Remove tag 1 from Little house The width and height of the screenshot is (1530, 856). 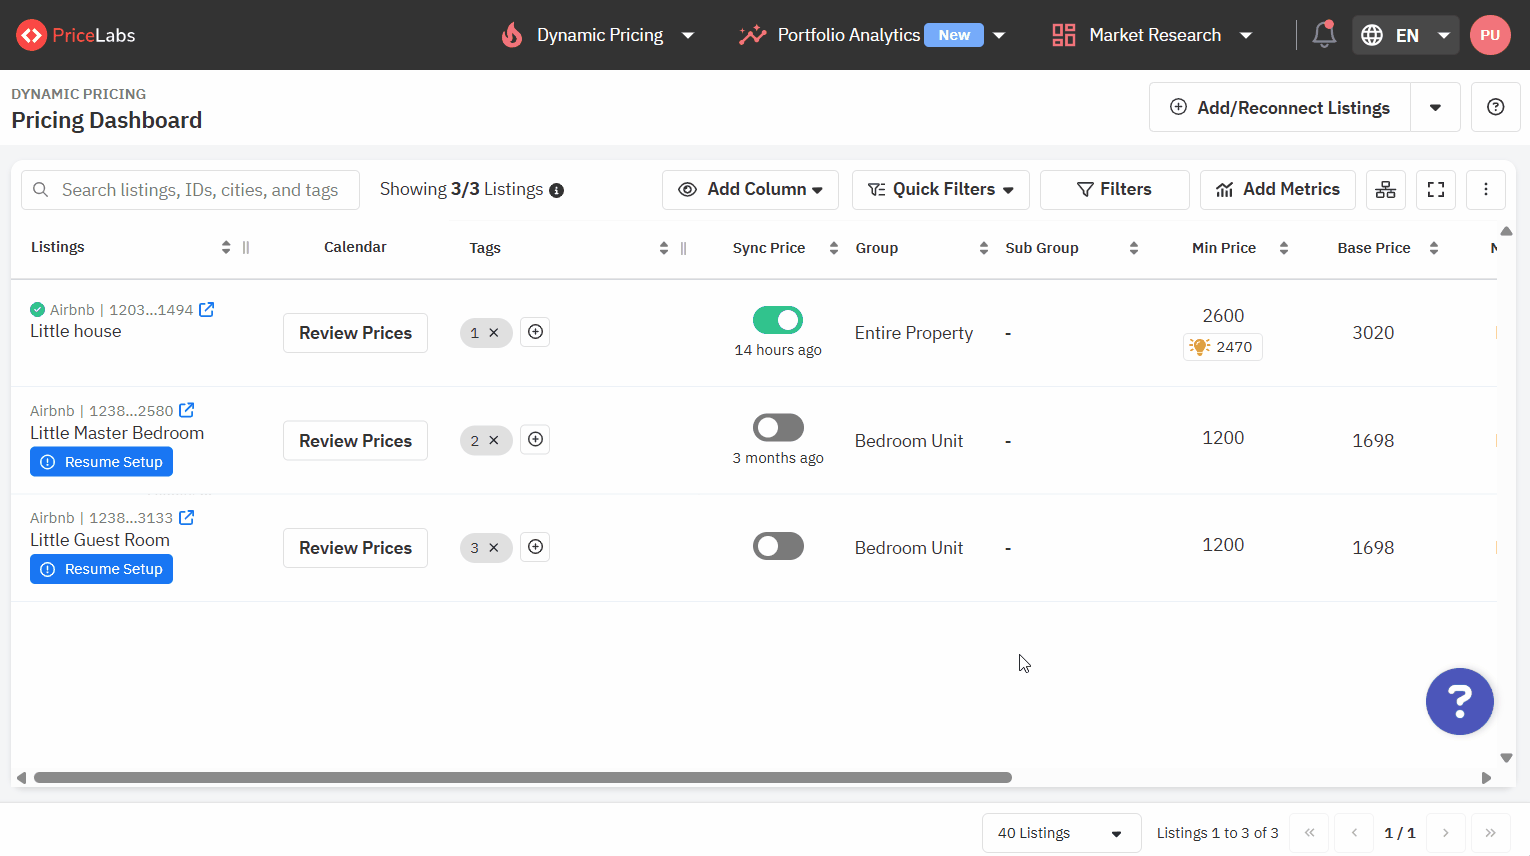pyautogui.click(x=494, y=333)
